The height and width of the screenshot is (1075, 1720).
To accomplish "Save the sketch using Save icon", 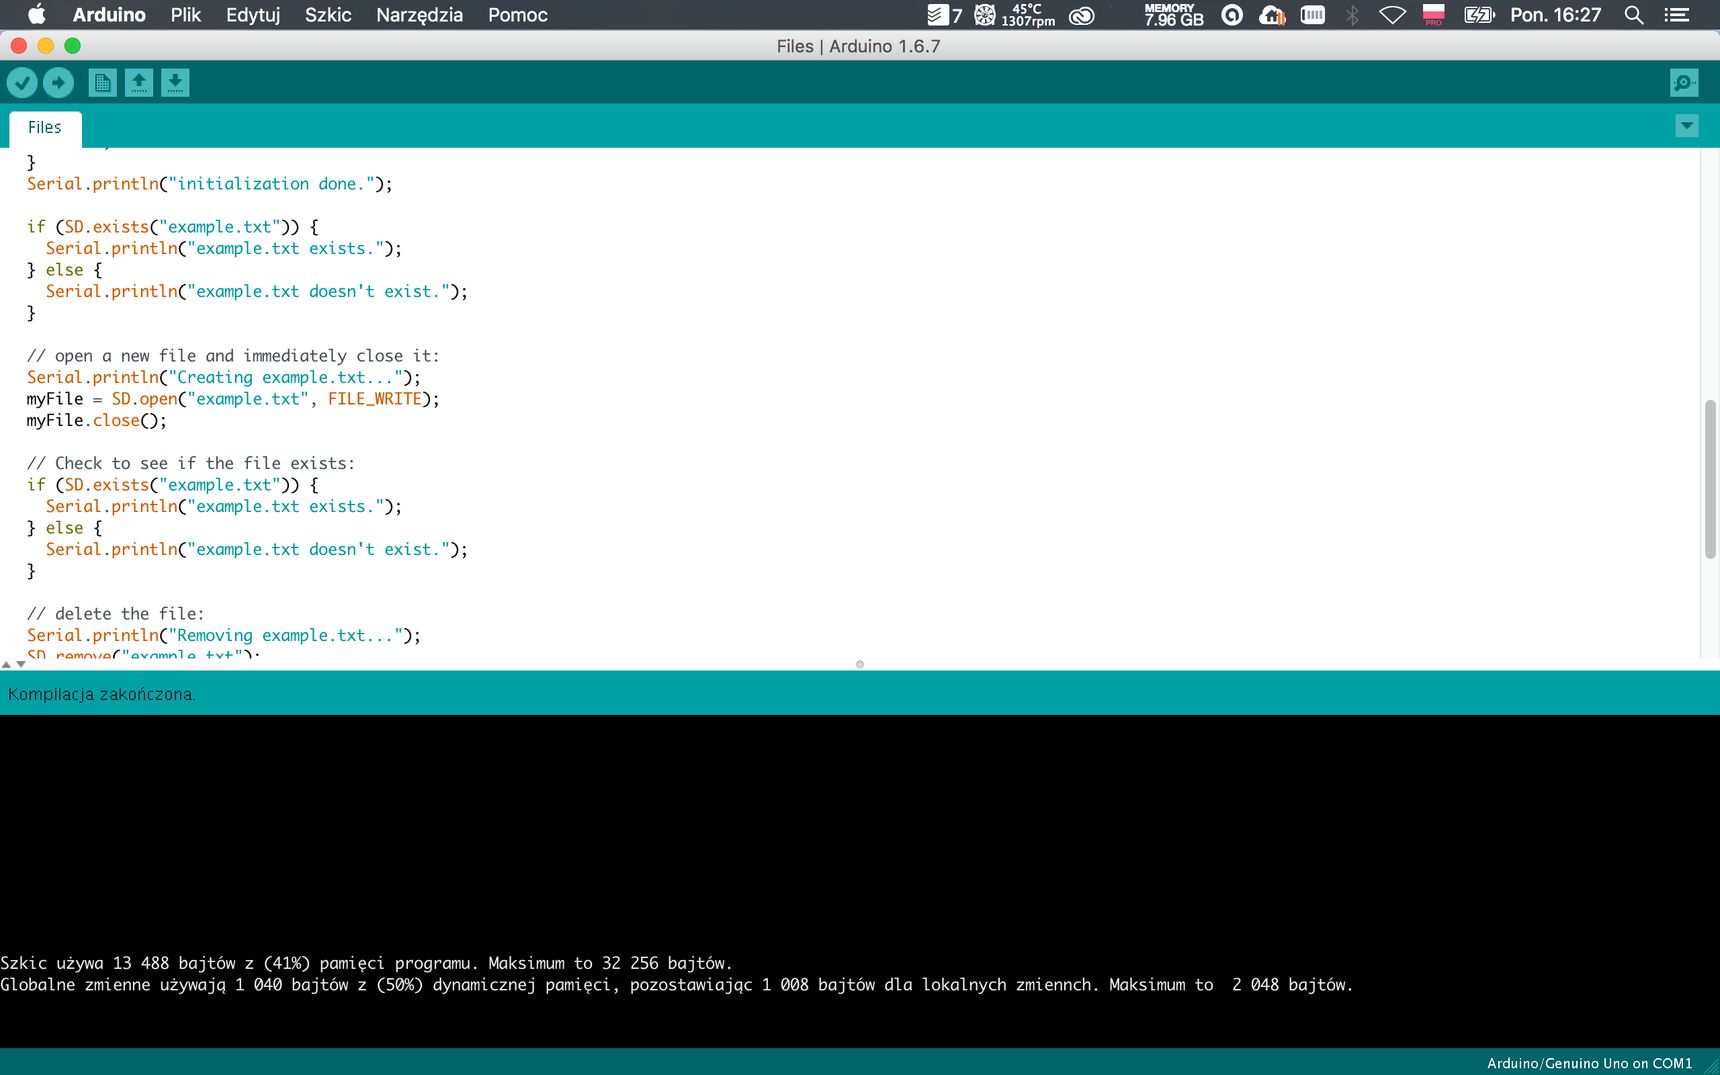I will pyautogui.click(x=175, y=82).
